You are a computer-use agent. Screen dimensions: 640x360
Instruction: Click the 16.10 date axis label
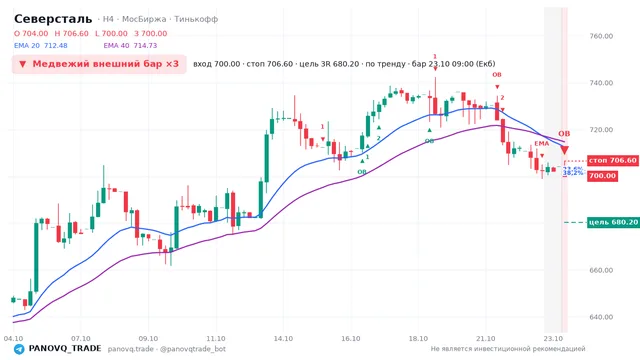tap(351, 339)
